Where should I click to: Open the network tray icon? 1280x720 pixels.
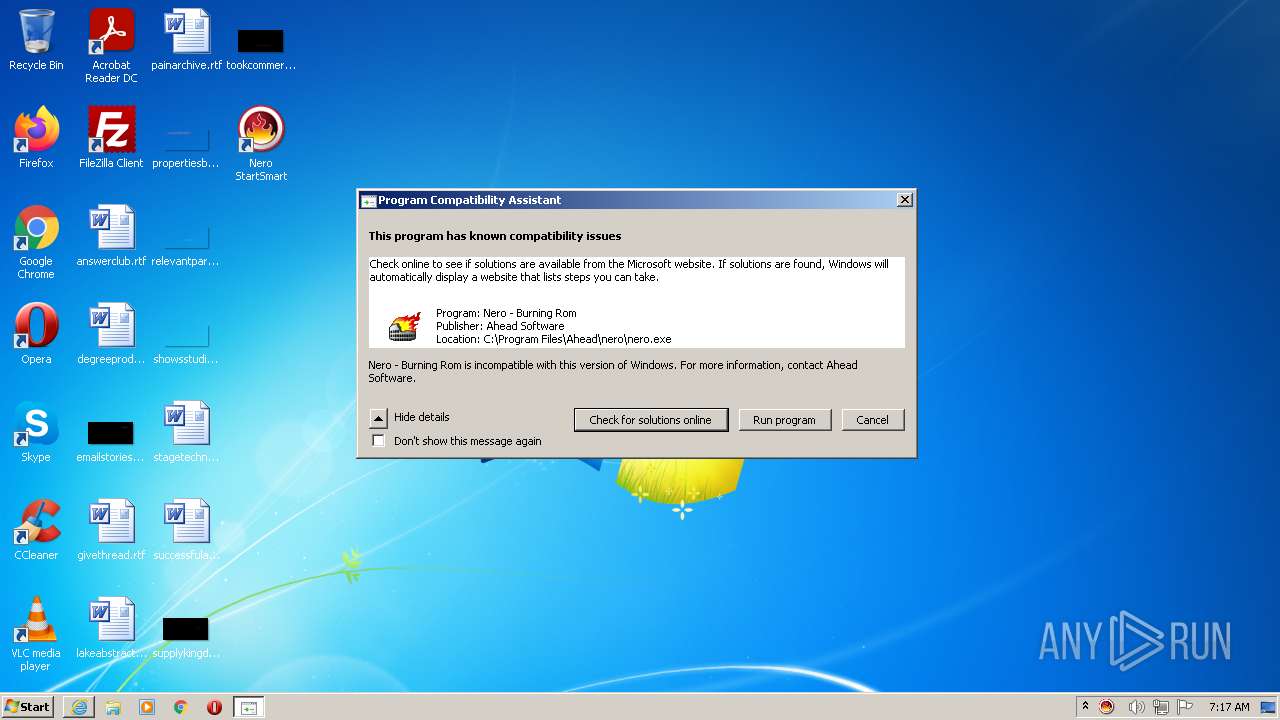coord(1160,707)
